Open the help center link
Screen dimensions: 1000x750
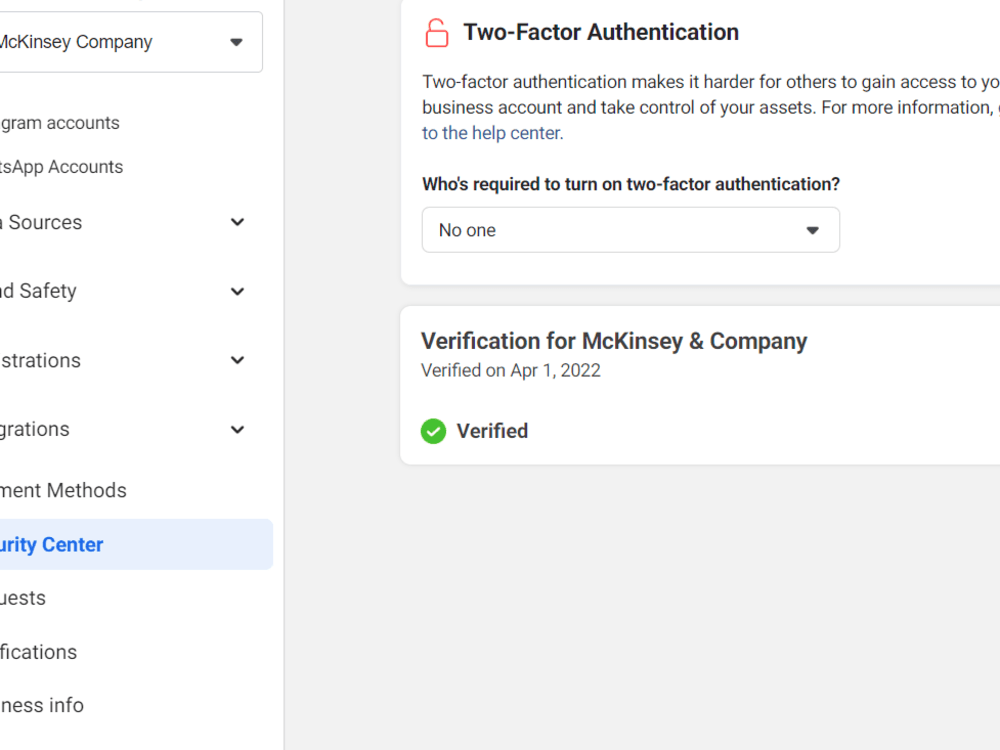coord(492,133)
